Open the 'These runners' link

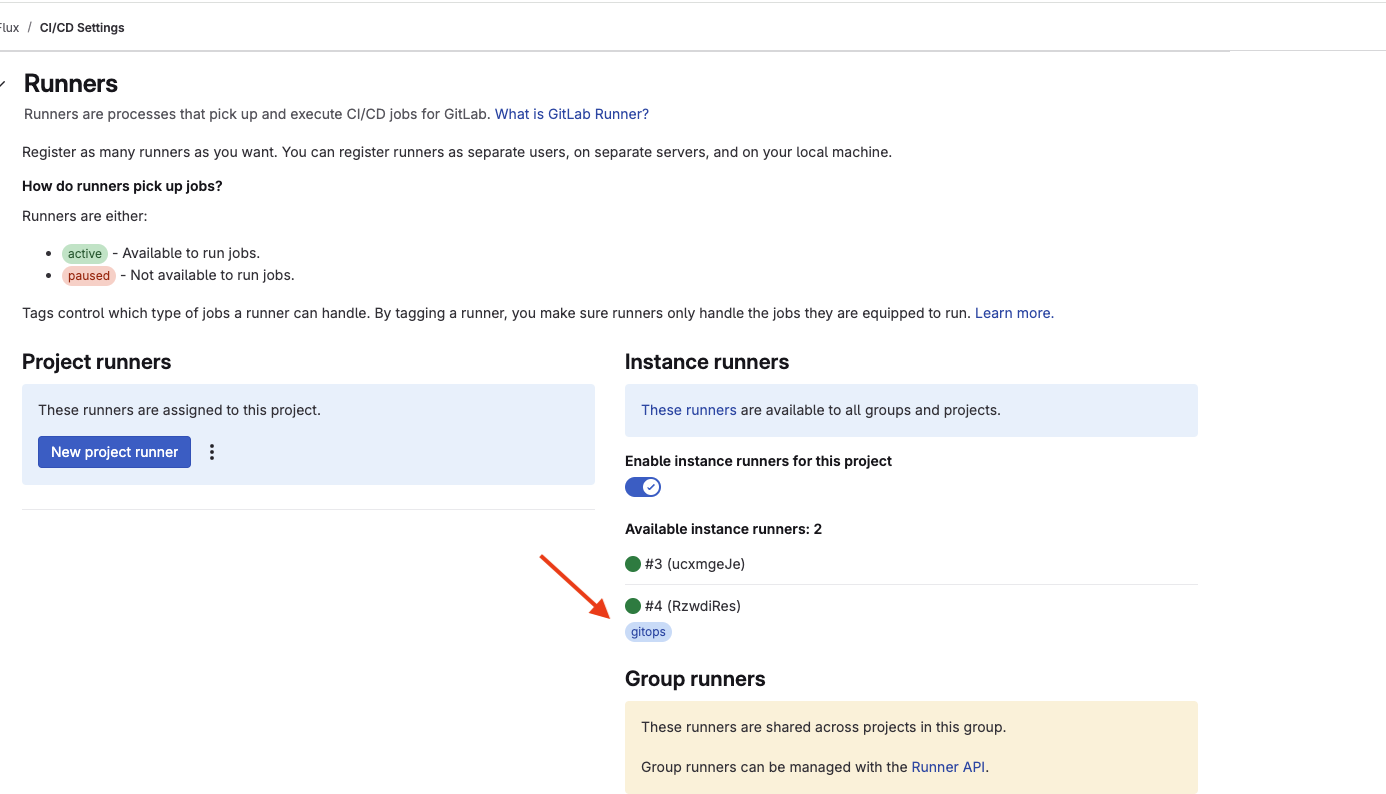pos(689,410)
